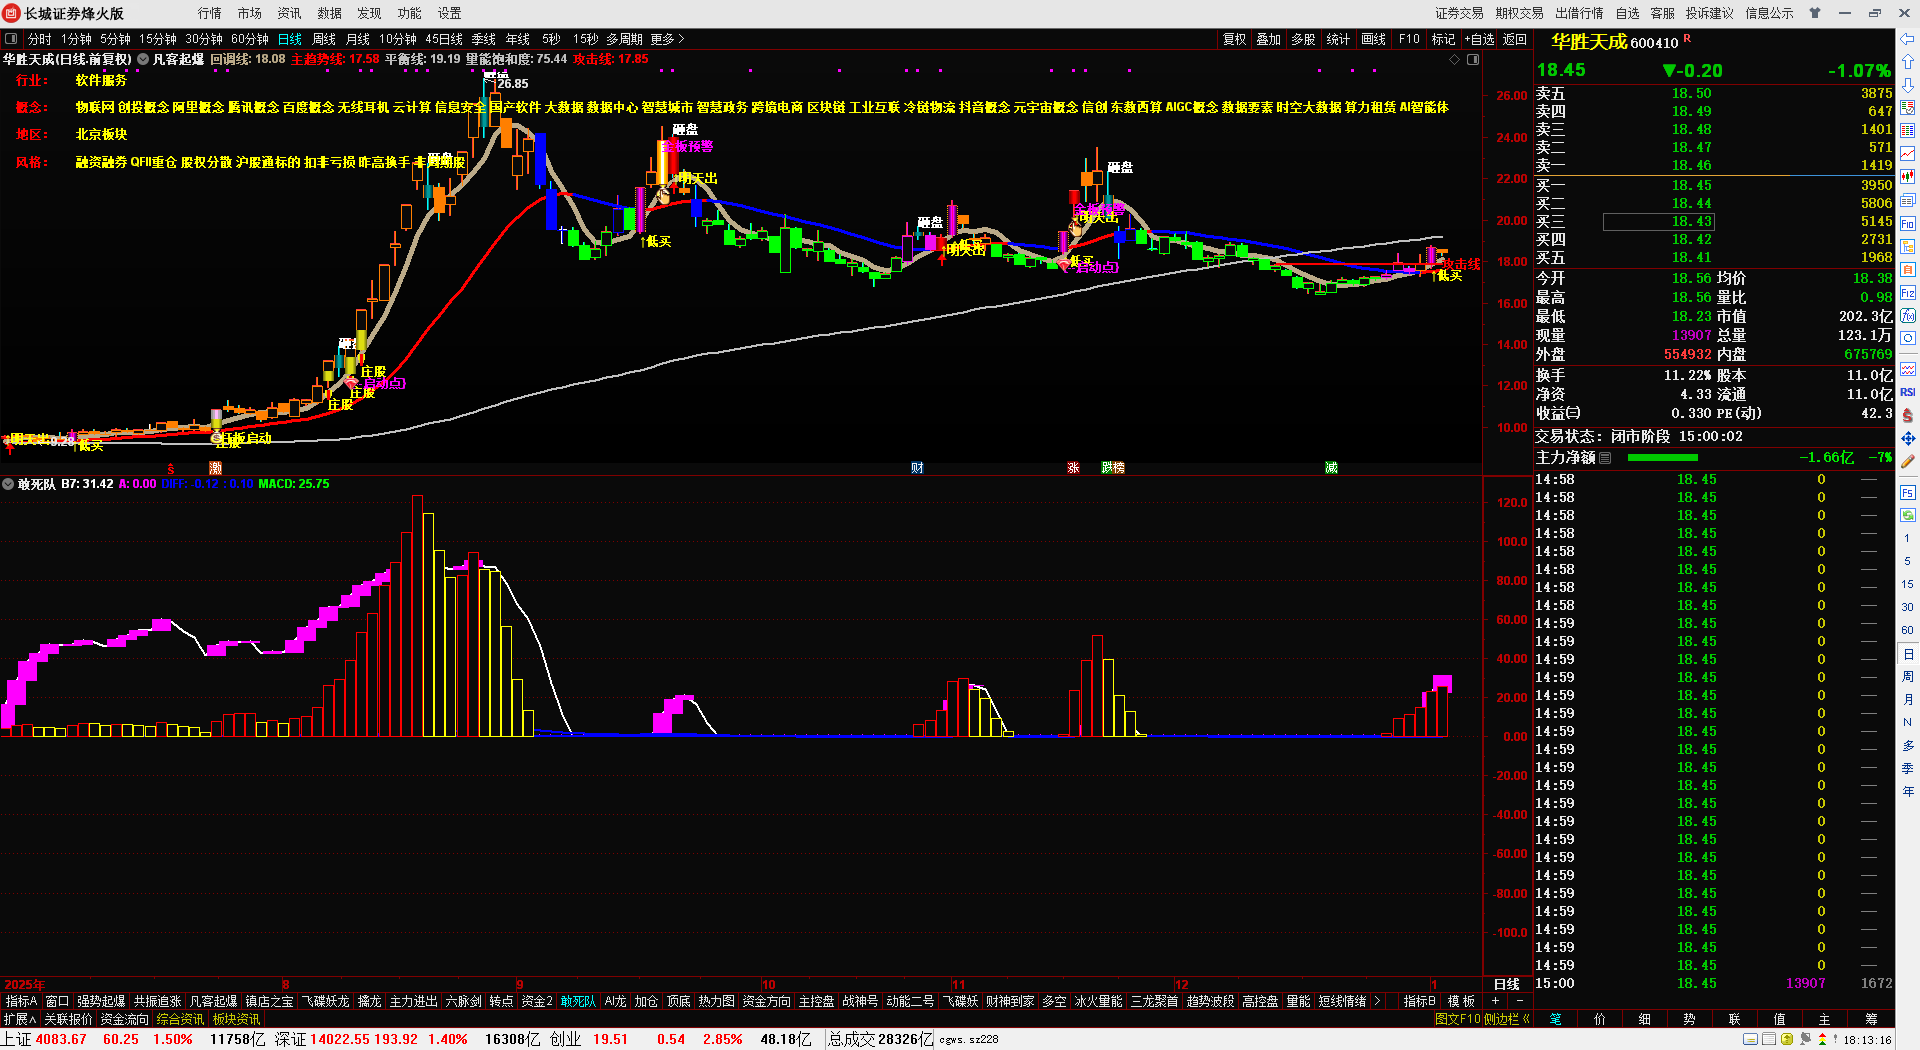Screen dimensions: 1920x1050
Task: Toggle the 画线 drawing mode
Action: tap(1374, 39)
